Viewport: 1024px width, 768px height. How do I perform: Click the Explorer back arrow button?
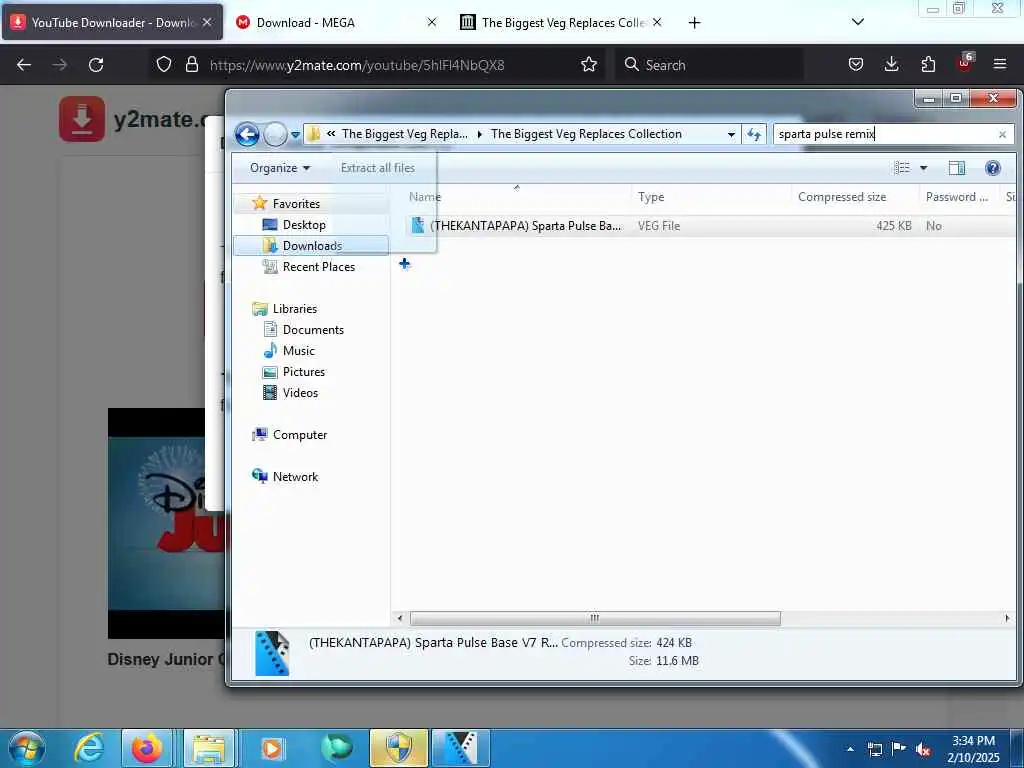(x=247, y=135)
